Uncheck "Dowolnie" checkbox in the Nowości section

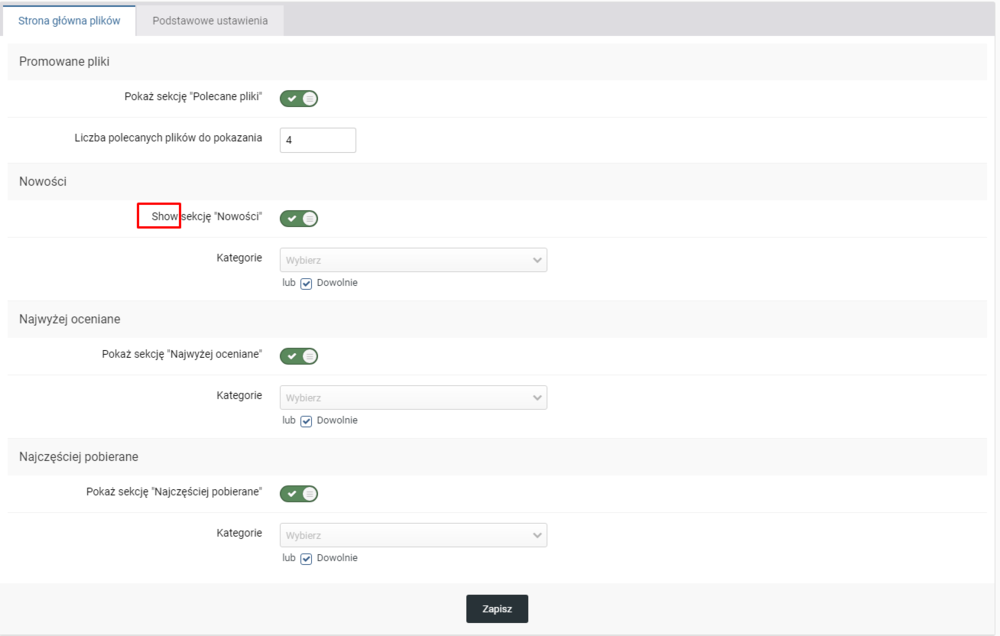307,283
